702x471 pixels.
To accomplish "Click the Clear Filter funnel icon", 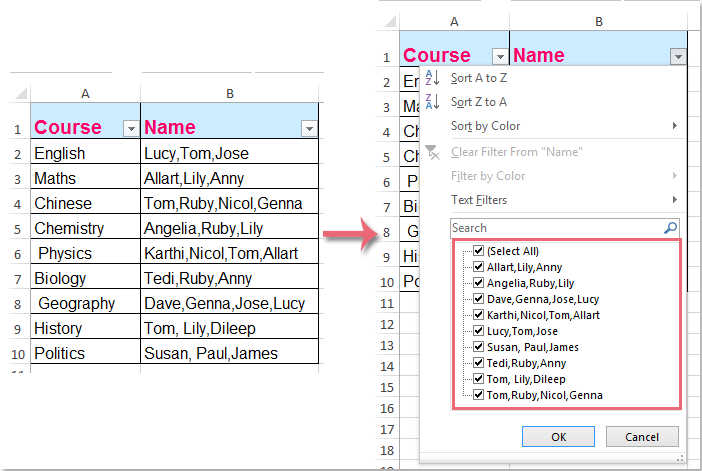I will 432,152.
